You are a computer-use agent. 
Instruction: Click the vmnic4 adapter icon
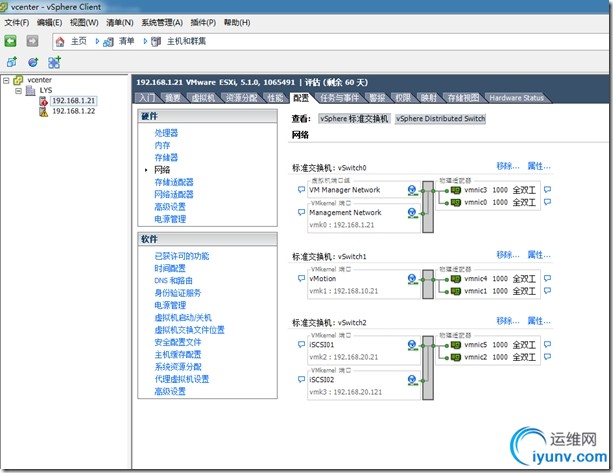(x=456, y=279)
